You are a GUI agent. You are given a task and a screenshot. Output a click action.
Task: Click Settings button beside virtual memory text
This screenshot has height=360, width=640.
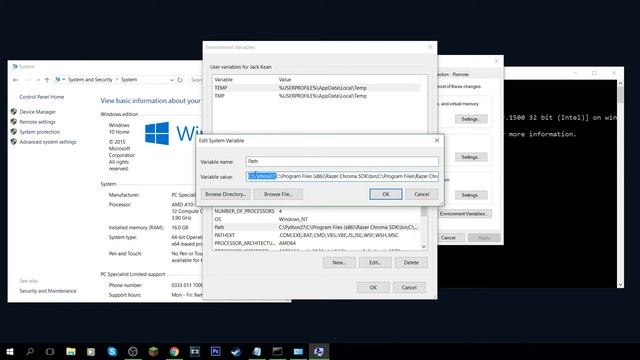471,119
